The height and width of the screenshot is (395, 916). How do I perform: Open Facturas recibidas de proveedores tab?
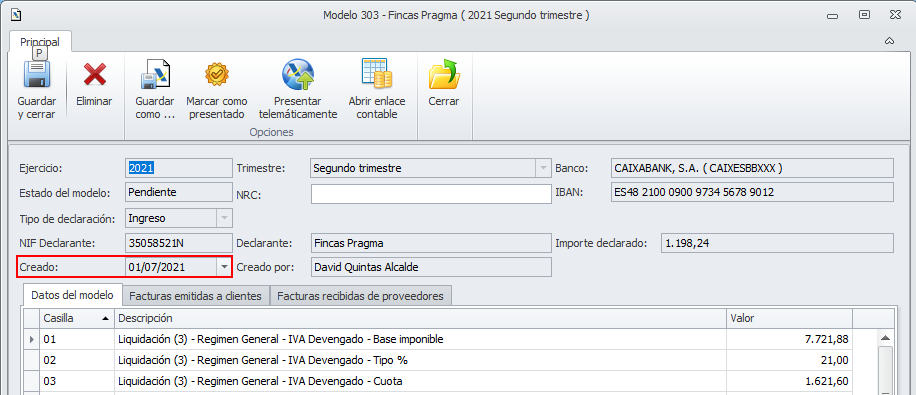360,296
